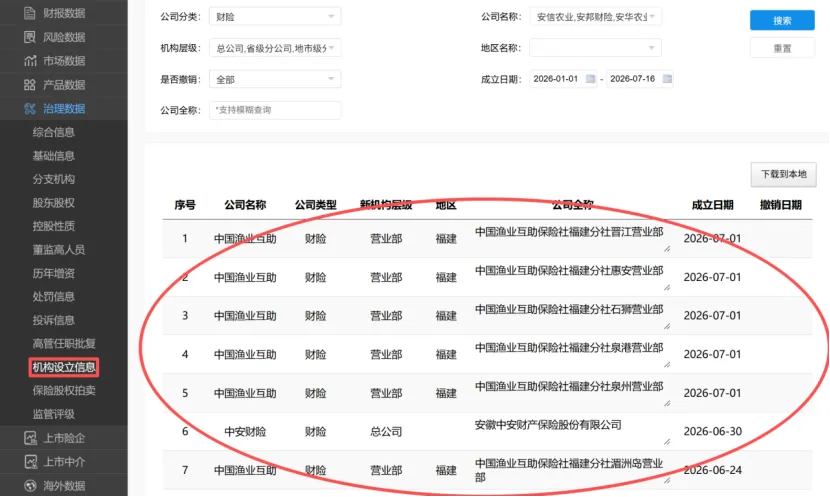Viewport: 830px width, 497px height.
Task: Open 海外数据 menu section
Action: pyautogui.click(x=64, y=485)
